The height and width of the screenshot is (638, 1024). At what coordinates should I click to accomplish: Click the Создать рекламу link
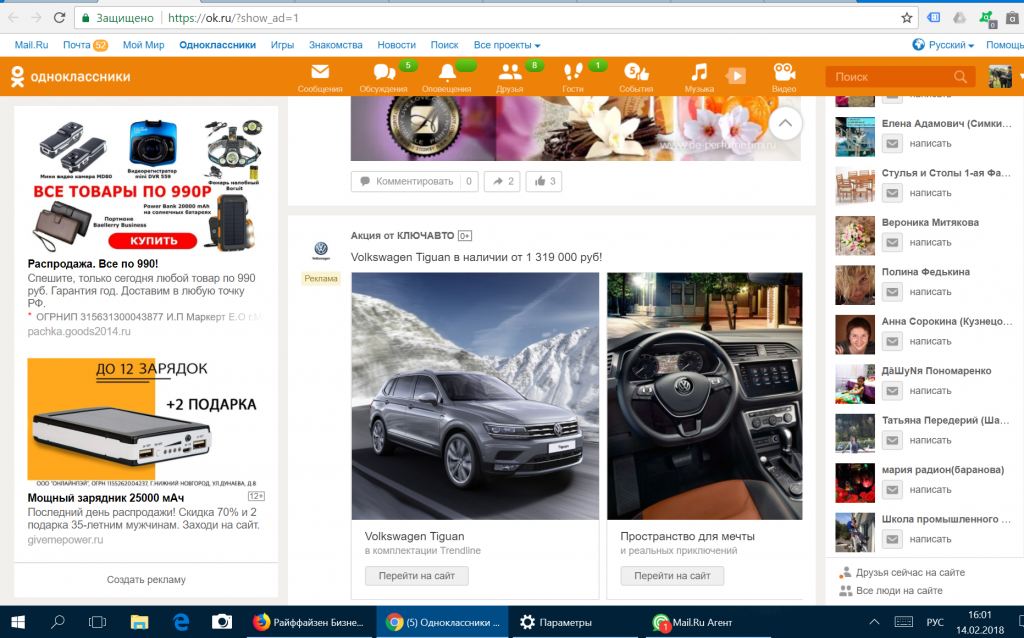[146, 579]
